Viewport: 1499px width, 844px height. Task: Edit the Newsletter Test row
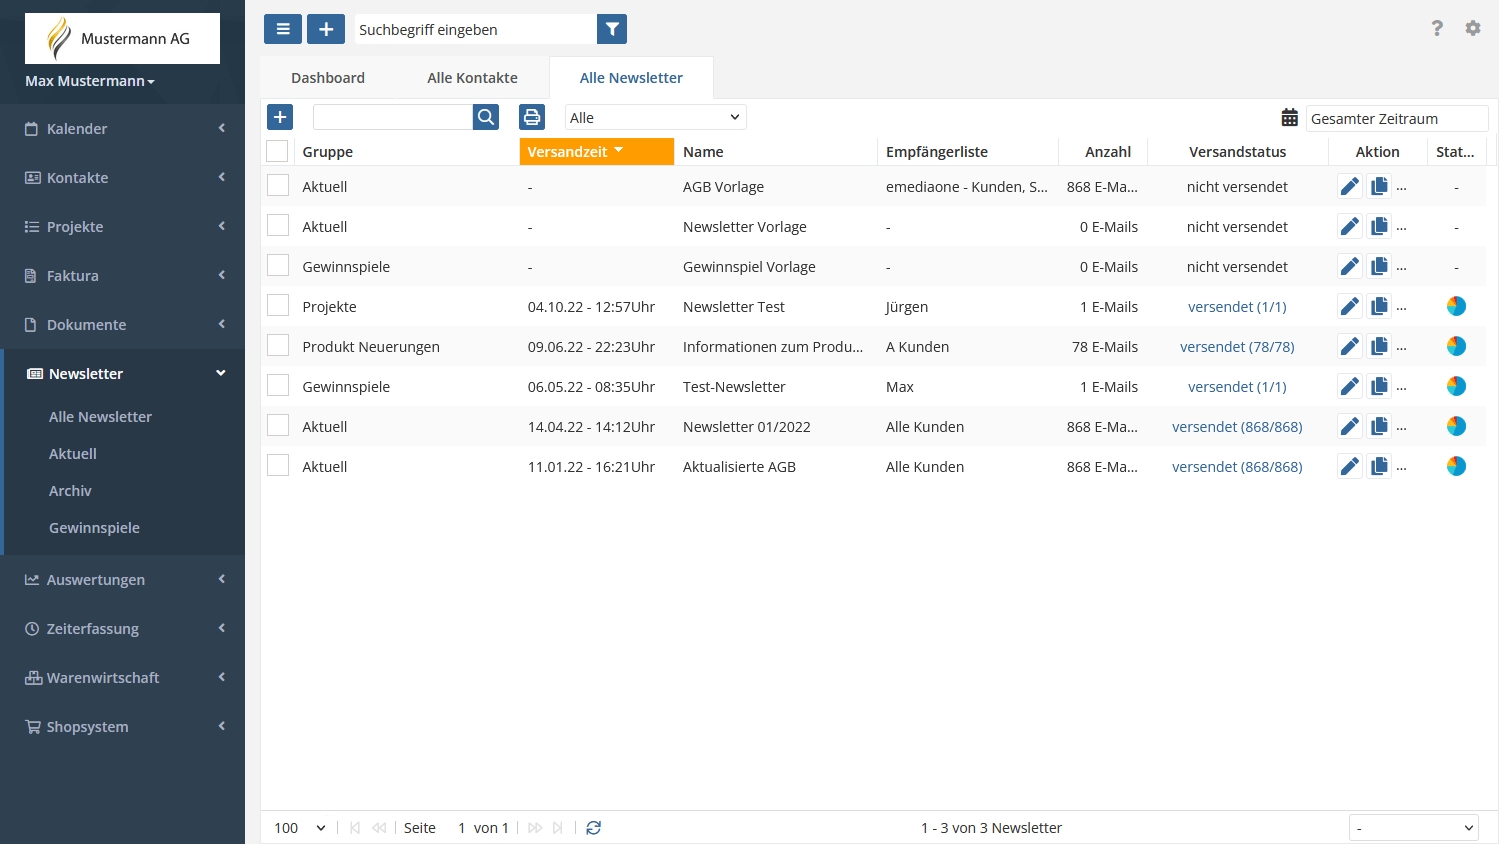(x=1350, y=306)
